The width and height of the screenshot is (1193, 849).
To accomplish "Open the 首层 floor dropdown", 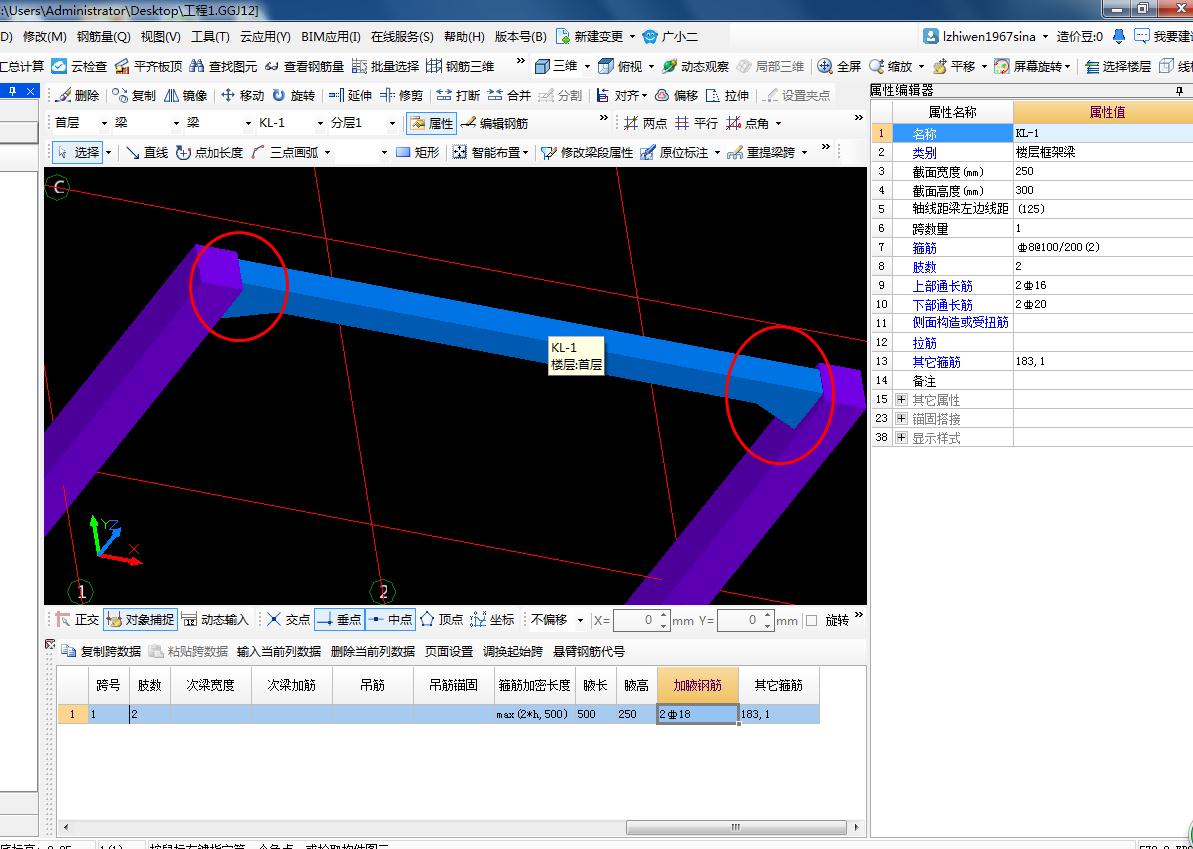I will 104,123.
